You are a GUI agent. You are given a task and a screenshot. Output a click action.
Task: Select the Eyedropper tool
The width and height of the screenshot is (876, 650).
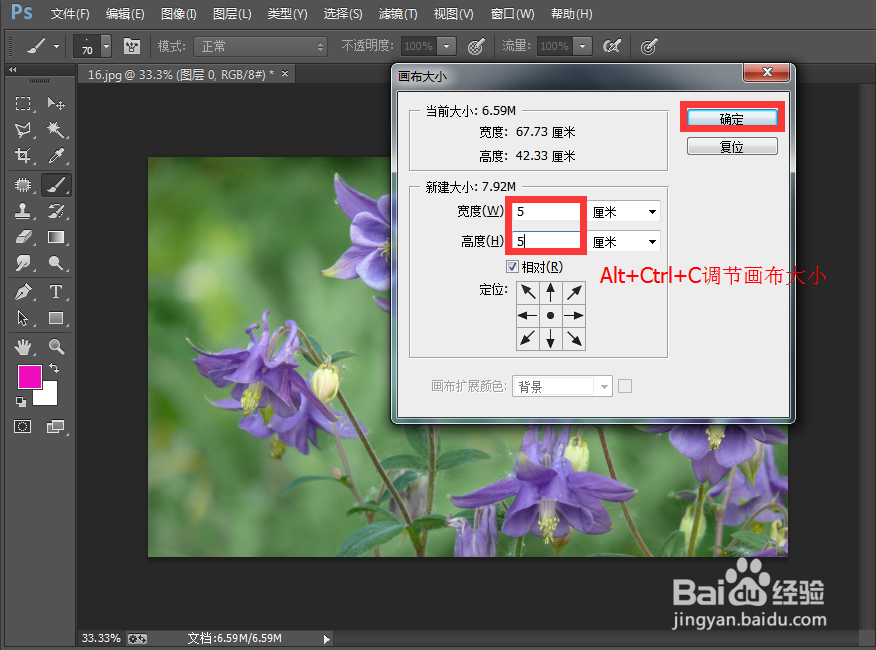[56, 155]
